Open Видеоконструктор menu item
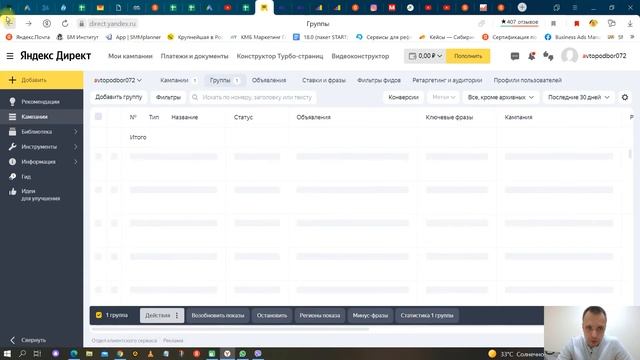The image size is (640, 360). coord(360,56)
